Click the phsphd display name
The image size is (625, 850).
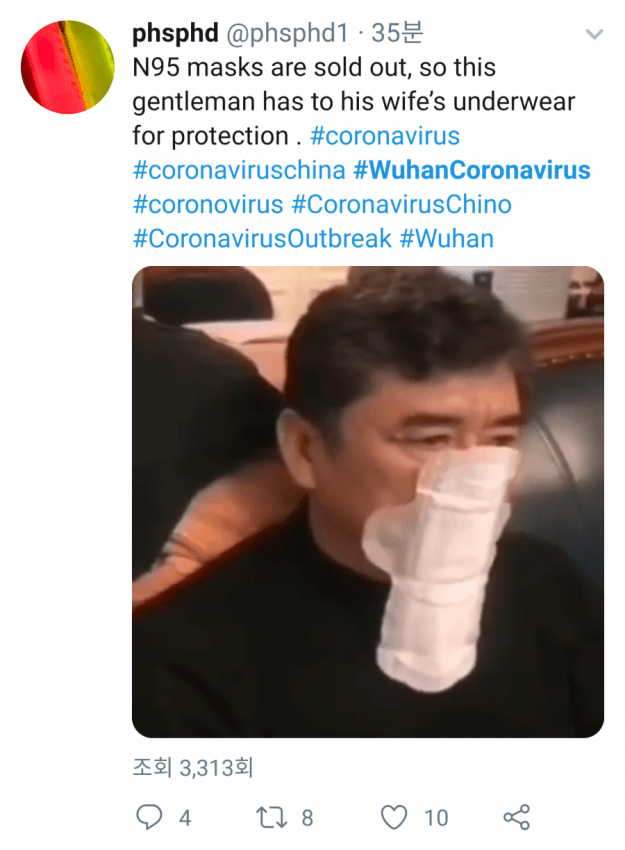pyautogui.click(x=176, y=34)
